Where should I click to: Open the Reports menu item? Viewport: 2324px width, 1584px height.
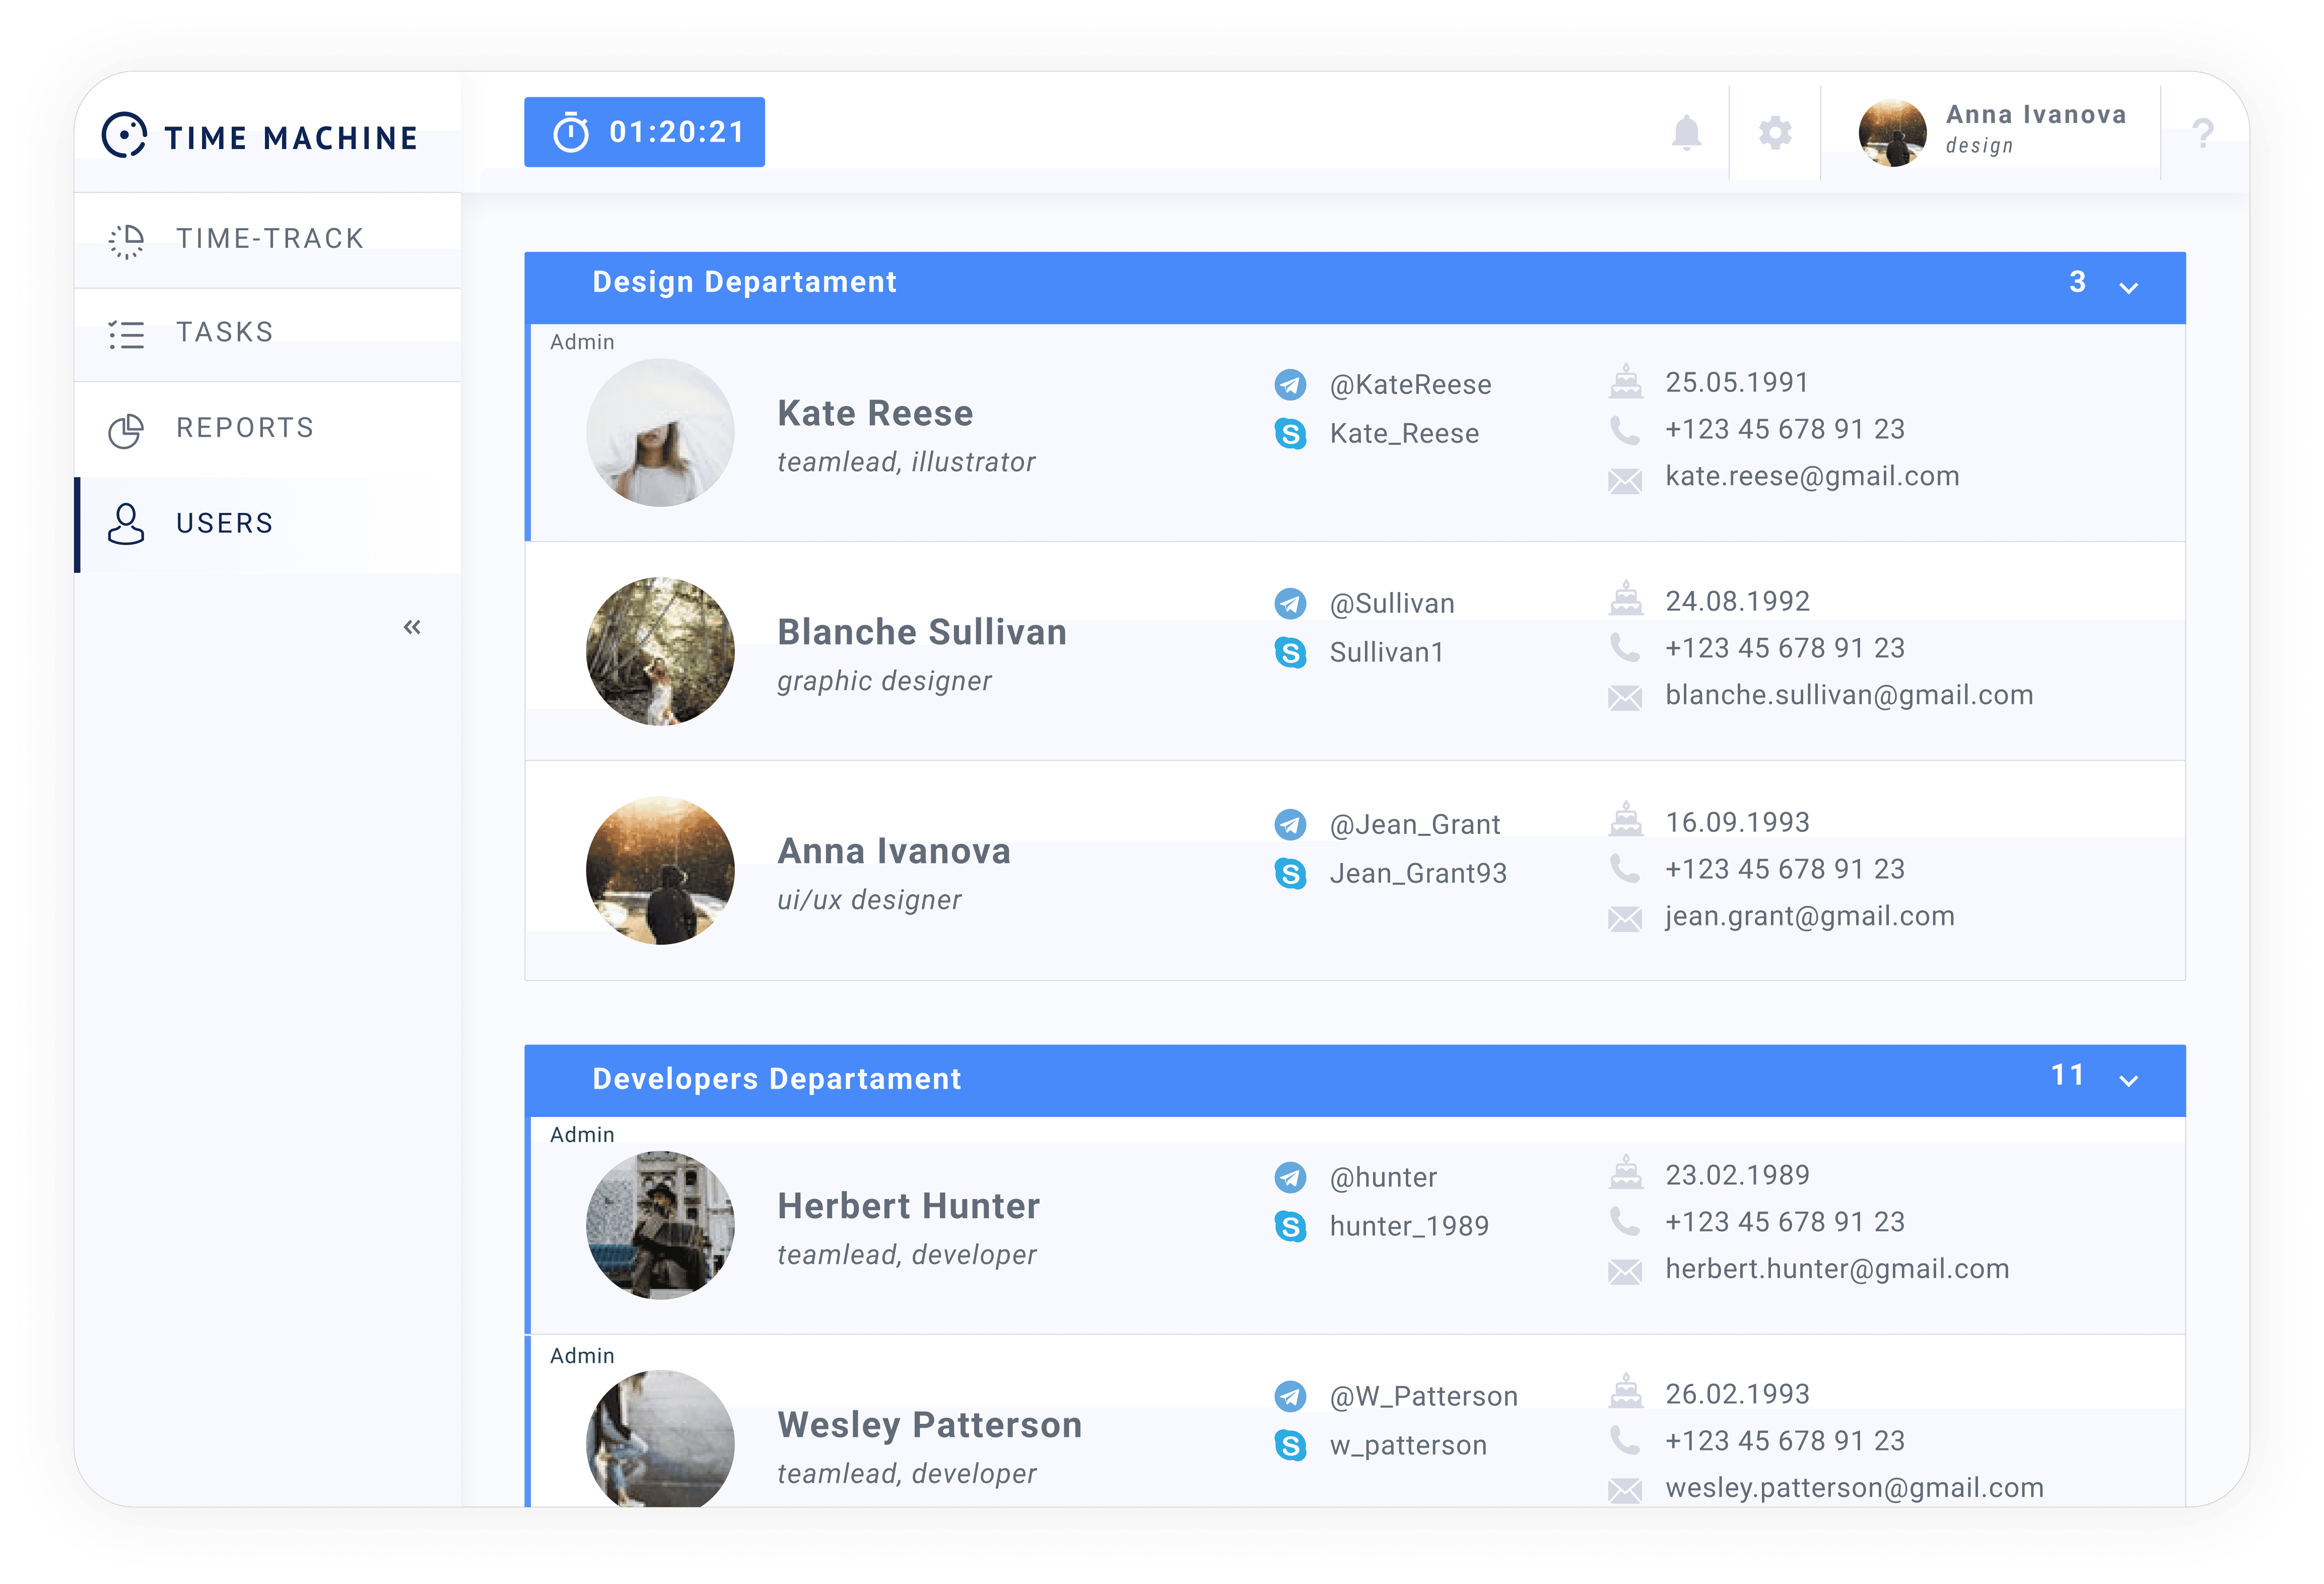244,429
